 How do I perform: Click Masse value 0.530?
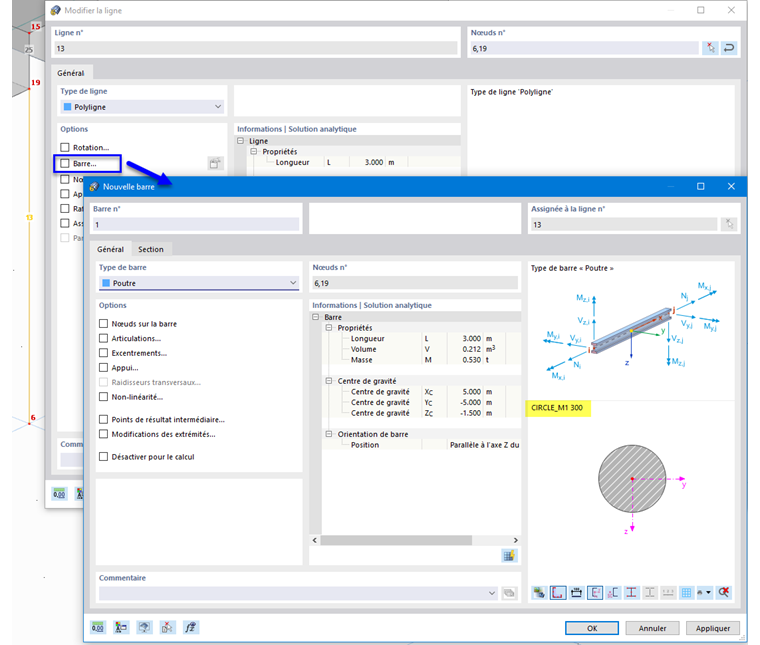[x=471, y=360]
